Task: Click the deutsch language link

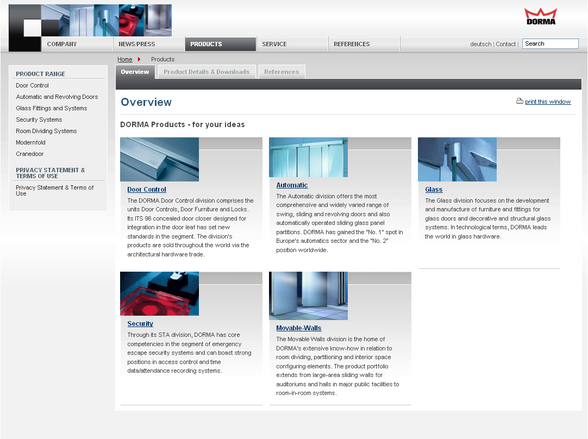Action: tap(480, 44)
